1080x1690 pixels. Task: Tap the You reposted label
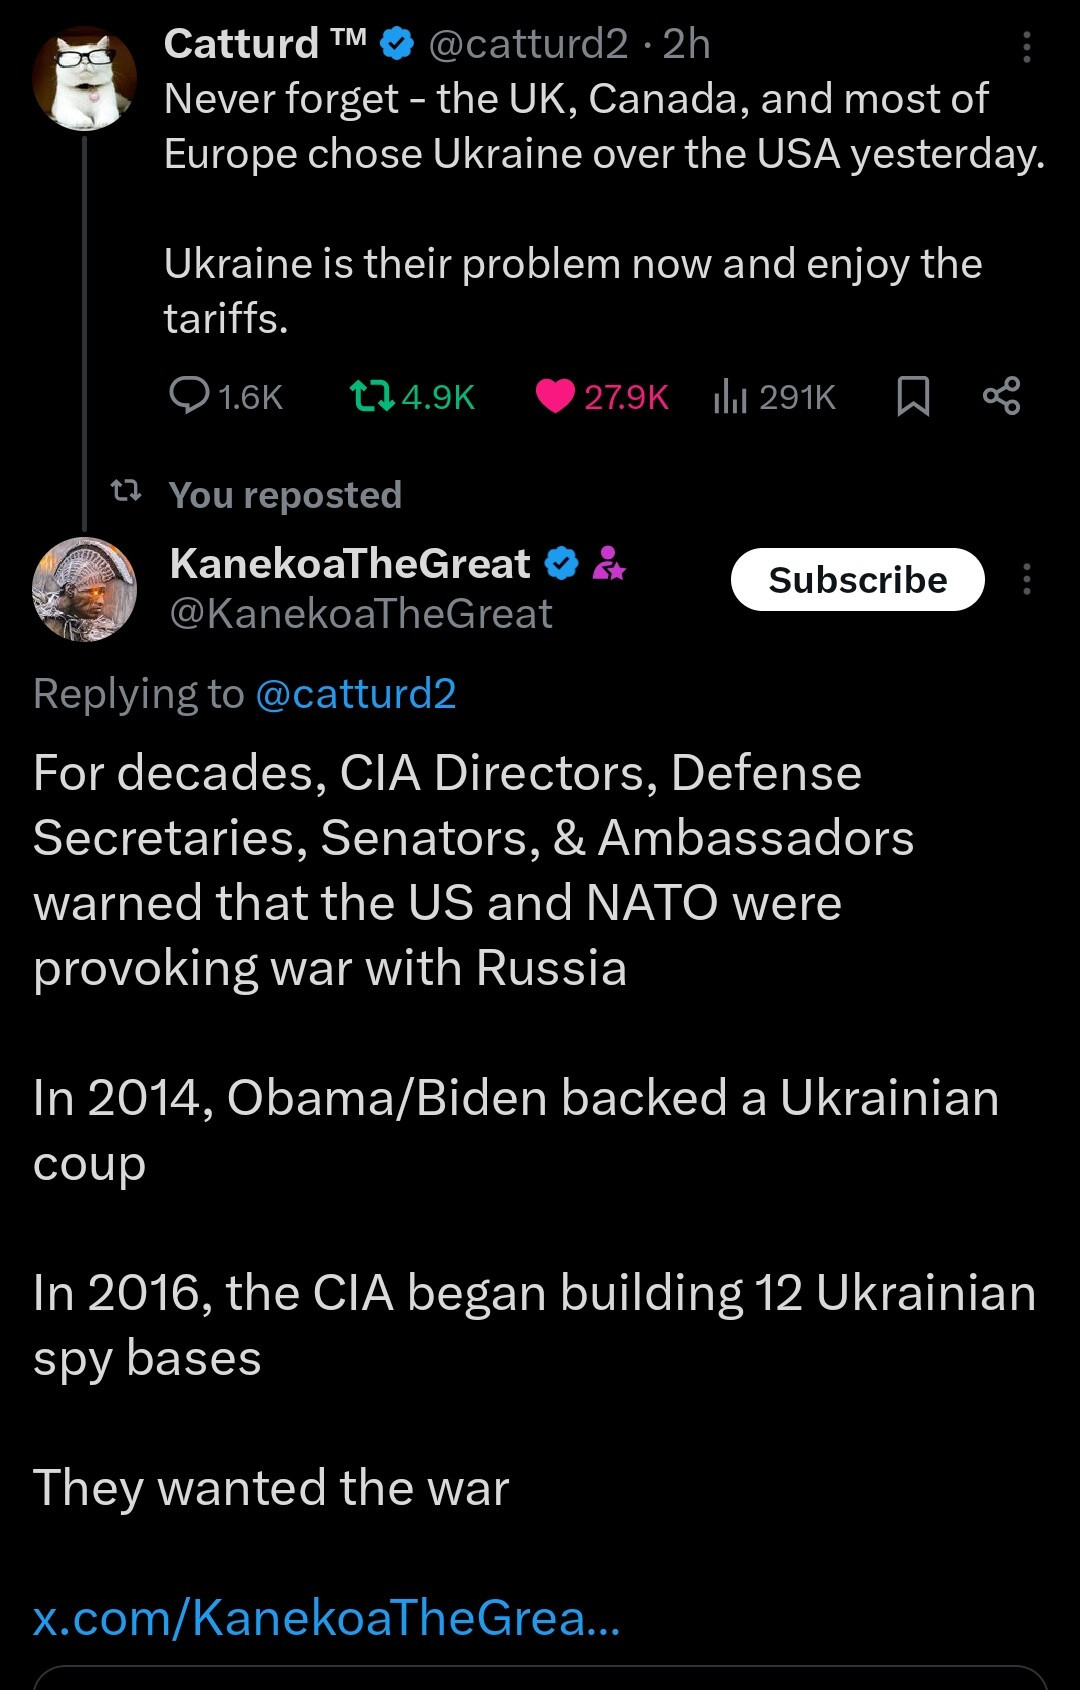tap(285, 495)
